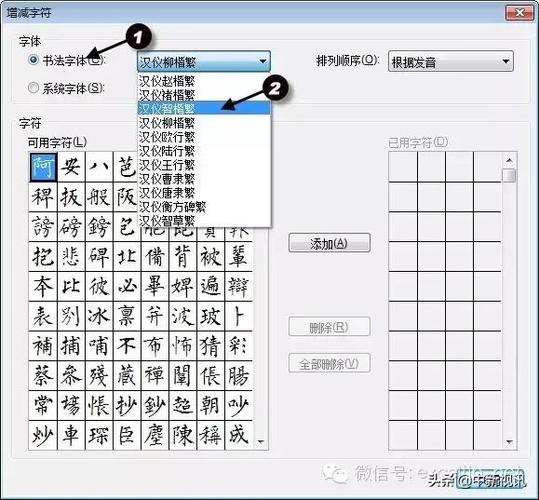Select the 補 character cell
Viewport: 539px width, 500px height.
pos(43,346)
